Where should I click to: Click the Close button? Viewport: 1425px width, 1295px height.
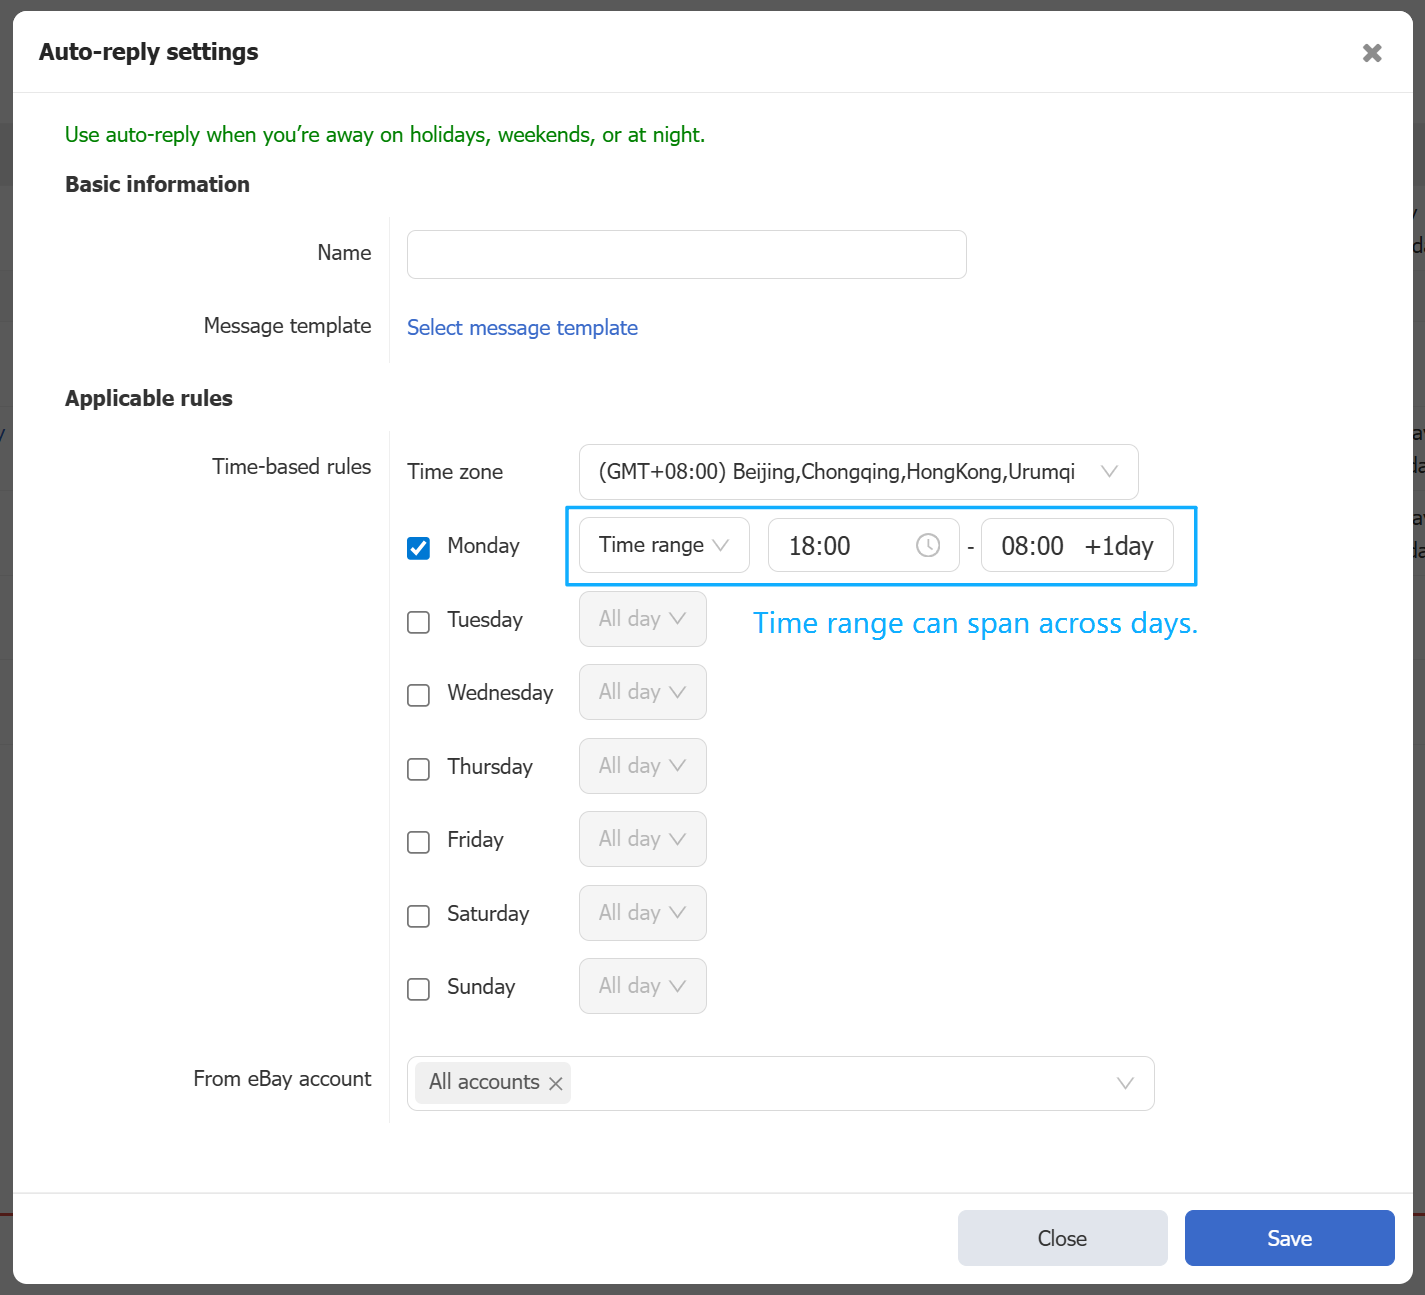[x=1062, y=1238]
